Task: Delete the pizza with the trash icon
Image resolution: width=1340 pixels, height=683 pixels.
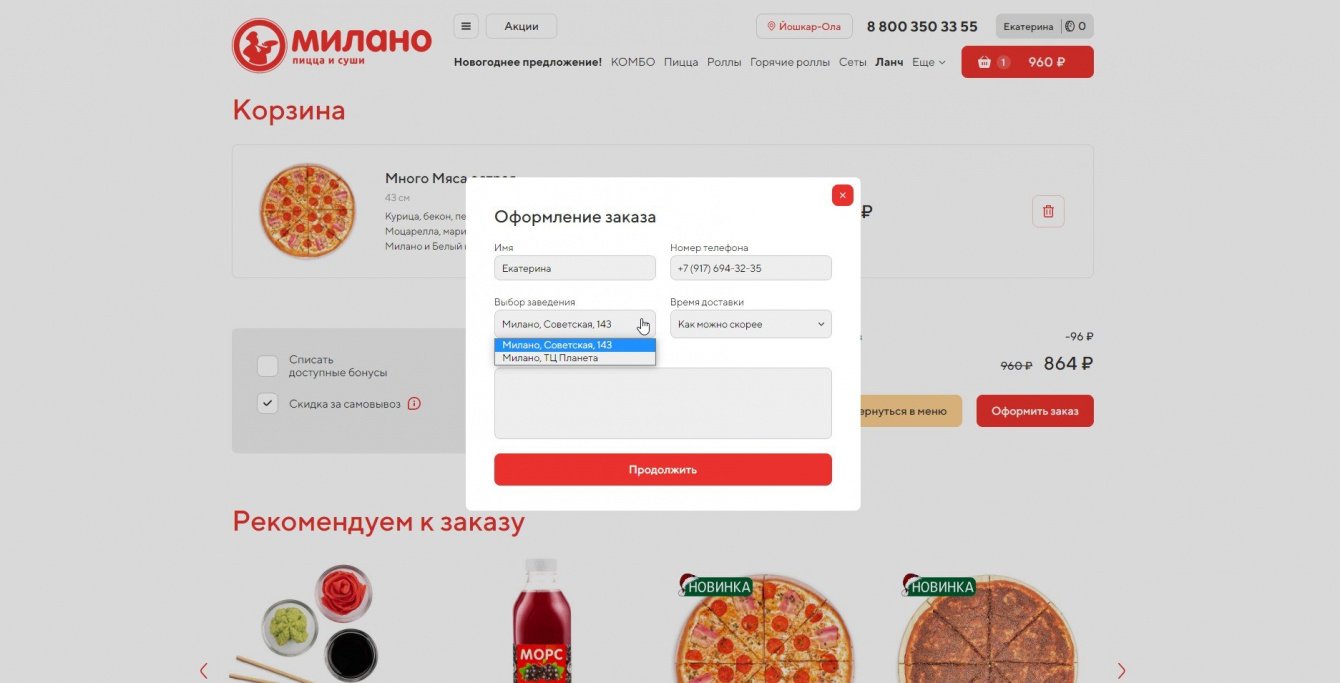Action: click(1048, 211)
